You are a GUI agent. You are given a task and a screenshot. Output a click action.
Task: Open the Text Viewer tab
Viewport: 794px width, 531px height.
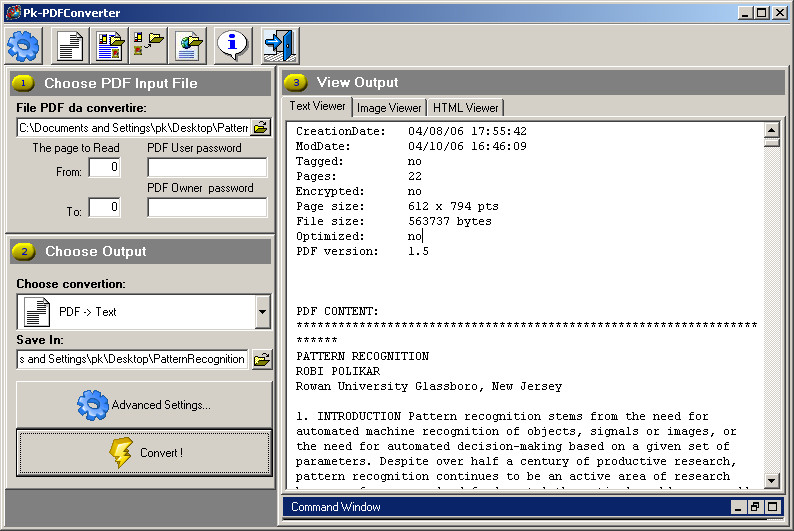(x=317, y=106)
